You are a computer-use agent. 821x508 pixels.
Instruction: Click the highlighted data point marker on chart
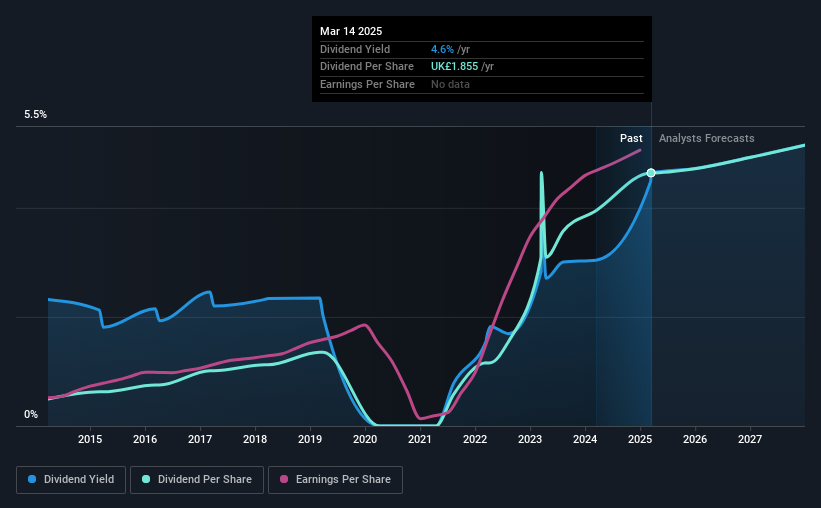click(x=651, y=173)
